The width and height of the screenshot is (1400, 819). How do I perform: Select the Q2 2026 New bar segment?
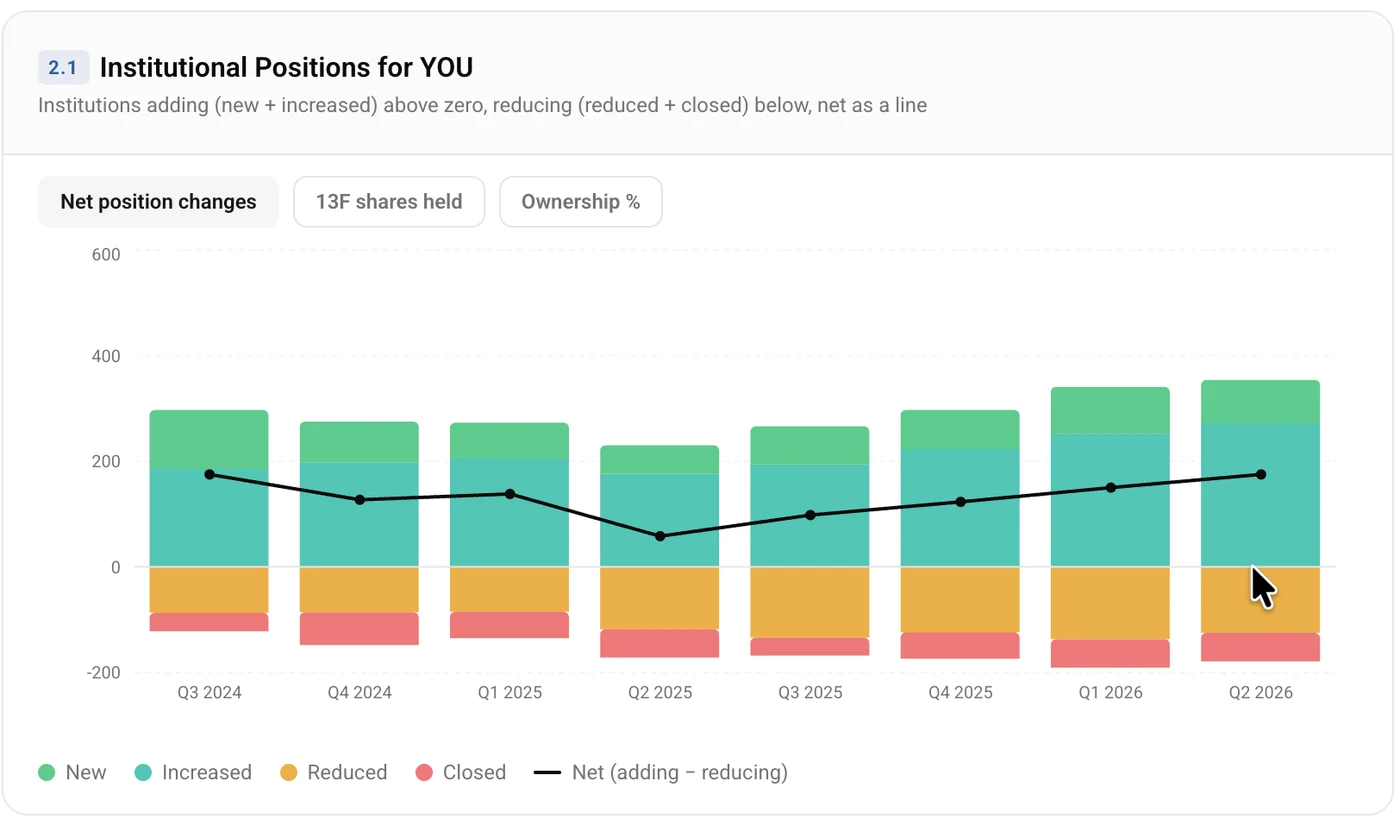(1260, 402)
